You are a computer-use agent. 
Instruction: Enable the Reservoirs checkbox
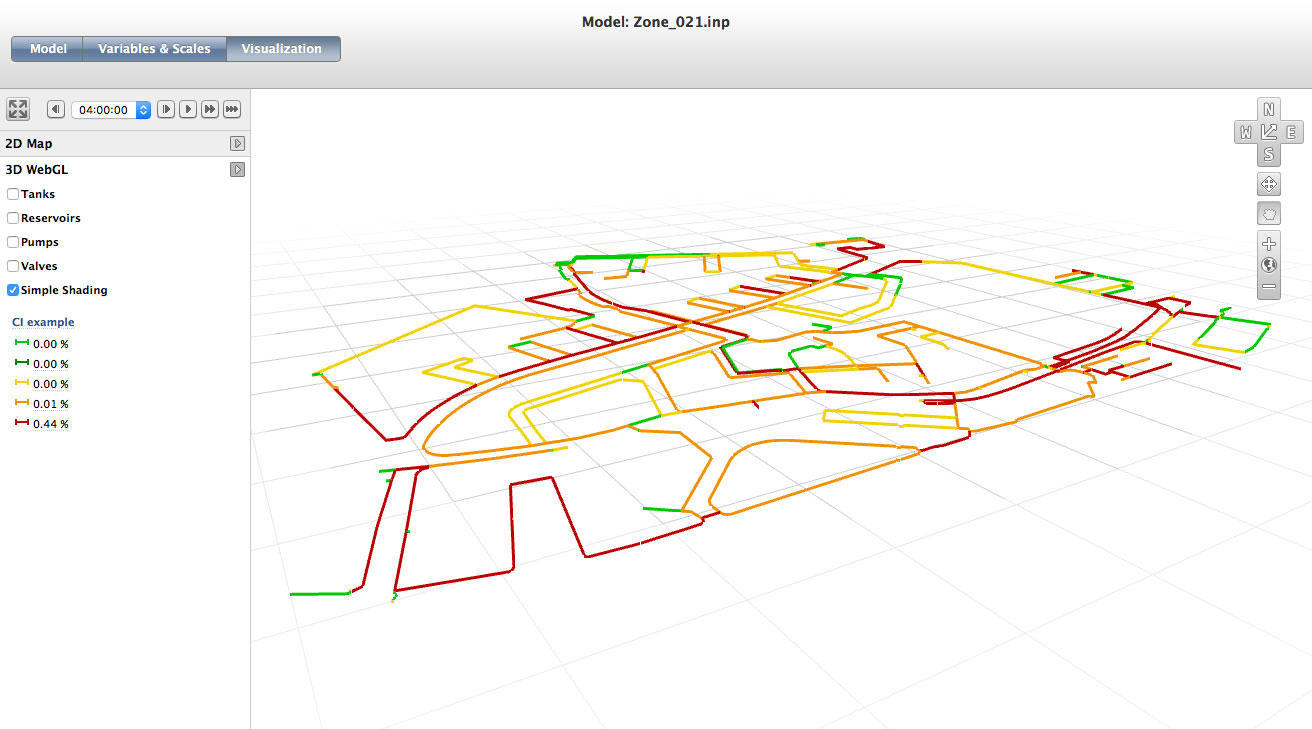(13, 218)
